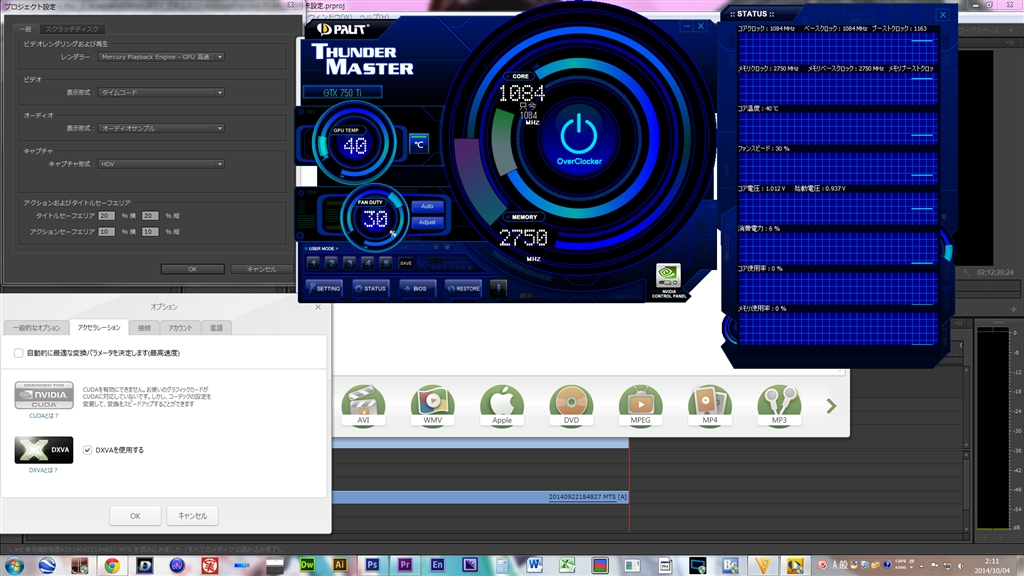Switch to the アカウント tab
1024x576 pixels.
coord(180,328)
